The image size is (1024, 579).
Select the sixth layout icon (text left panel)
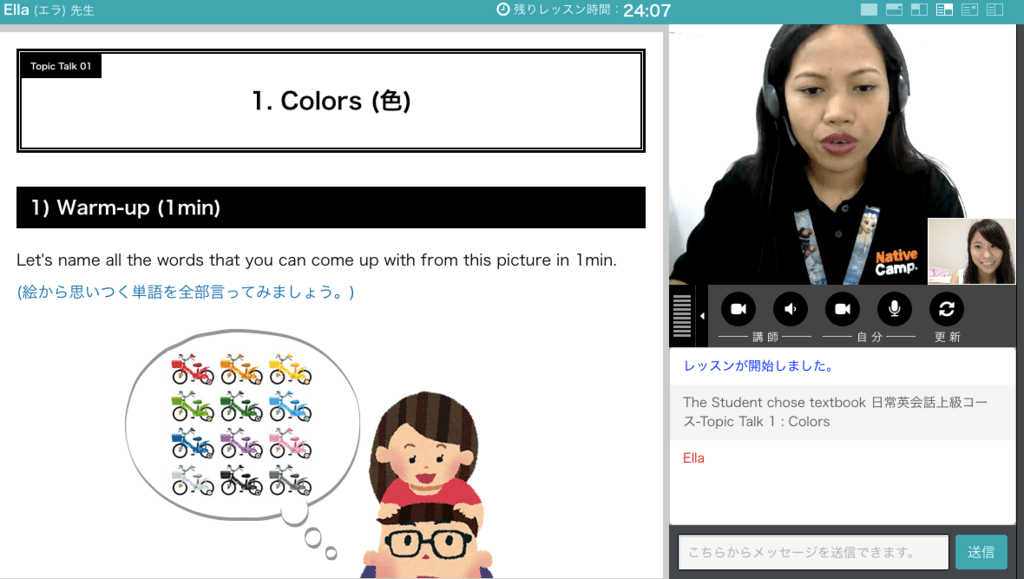pyautogui.click(x=995, y=10)
